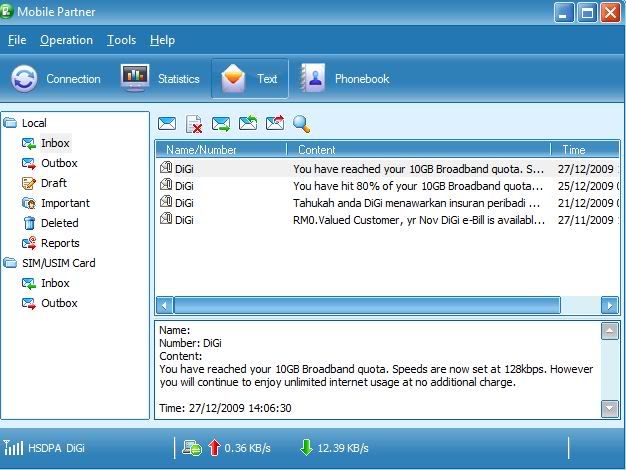
Task: Click the Forward message toolbar icon
Action: 274,124
